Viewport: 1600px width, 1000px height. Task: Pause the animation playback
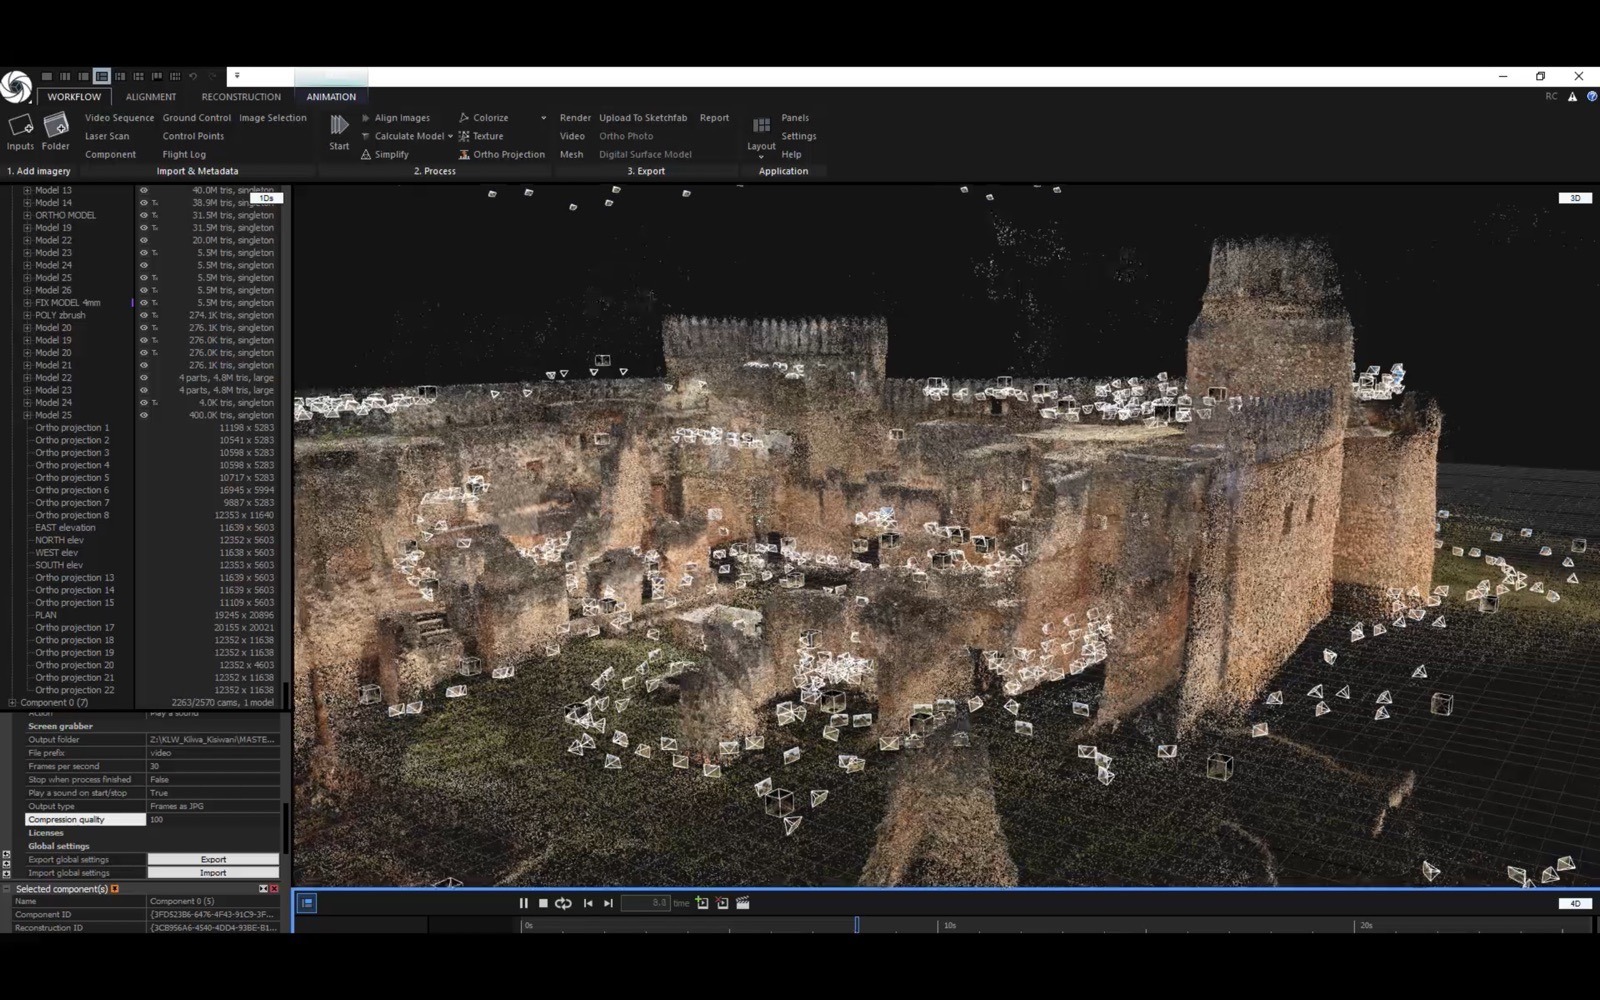[523, 903]
